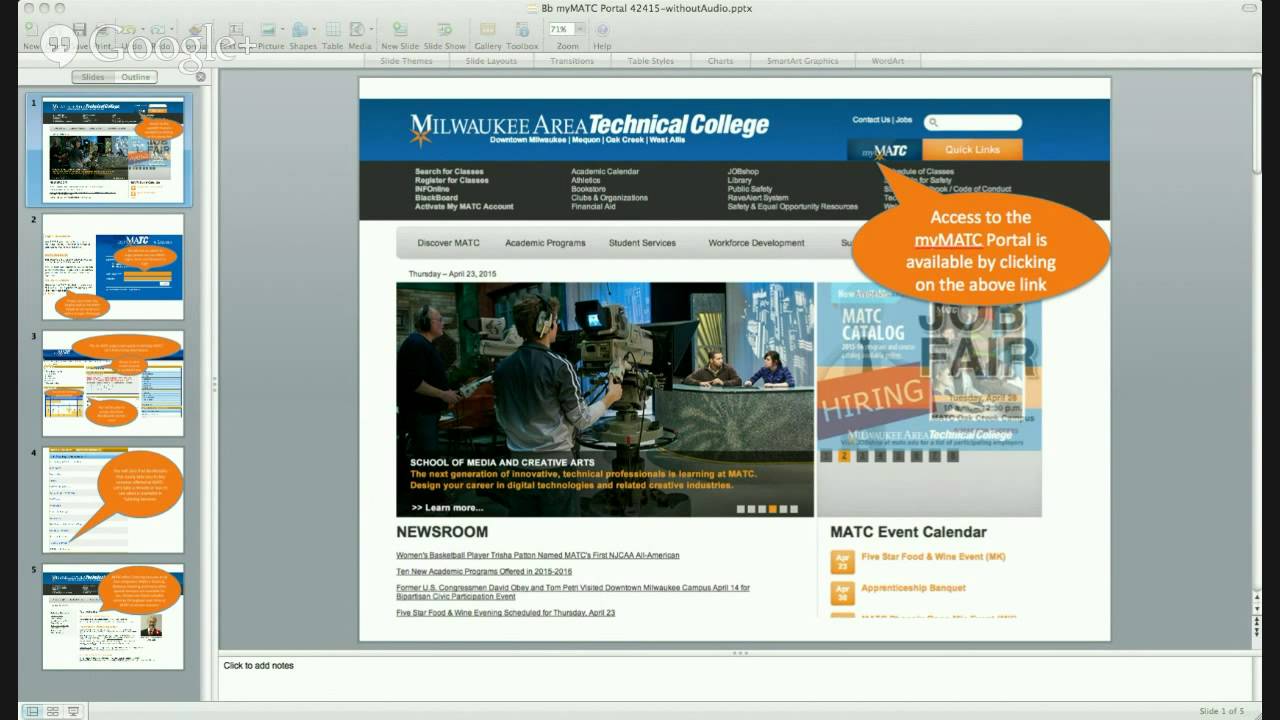The image size is (1280, 720).
Task: Open the Picture dropdown arrow
Action: tap(282, 30)
